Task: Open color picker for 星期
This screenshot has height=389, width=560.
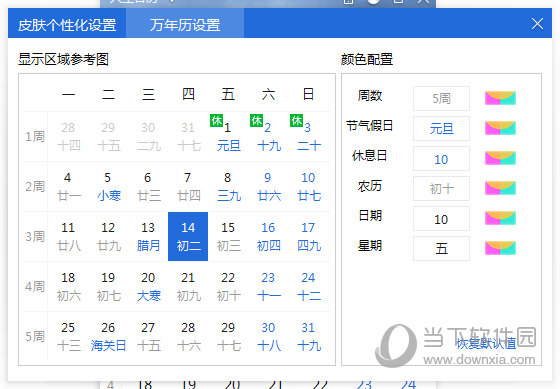Action: 500,248
